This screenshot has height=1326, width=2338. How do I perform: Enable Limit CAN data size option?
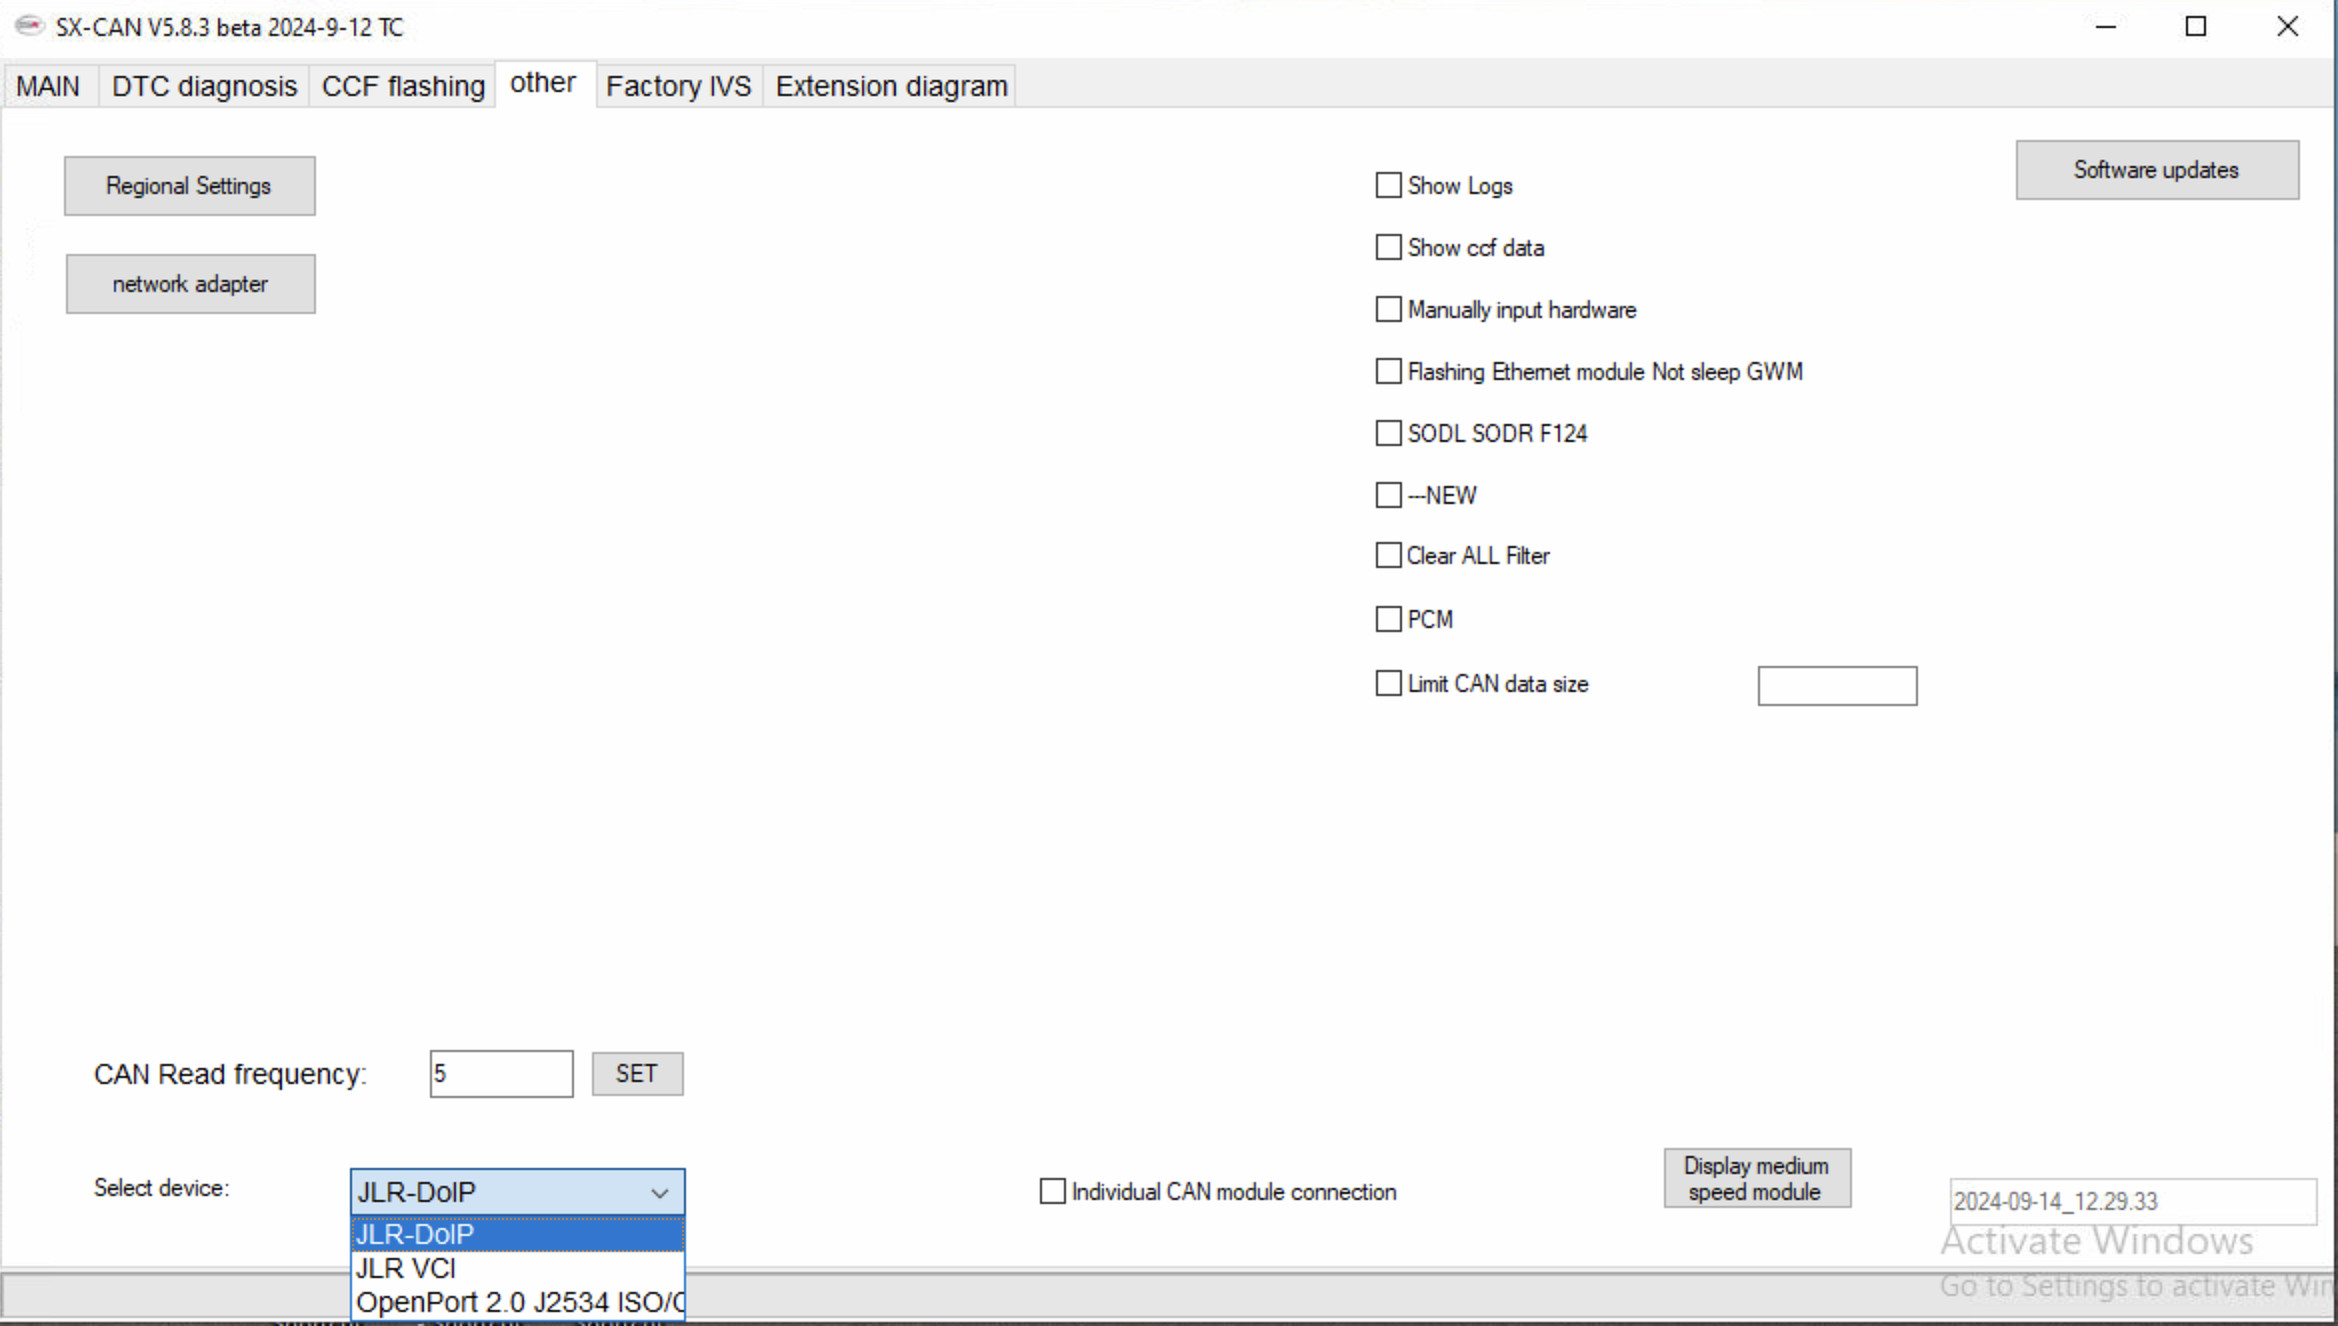(x=1387, y=684)
